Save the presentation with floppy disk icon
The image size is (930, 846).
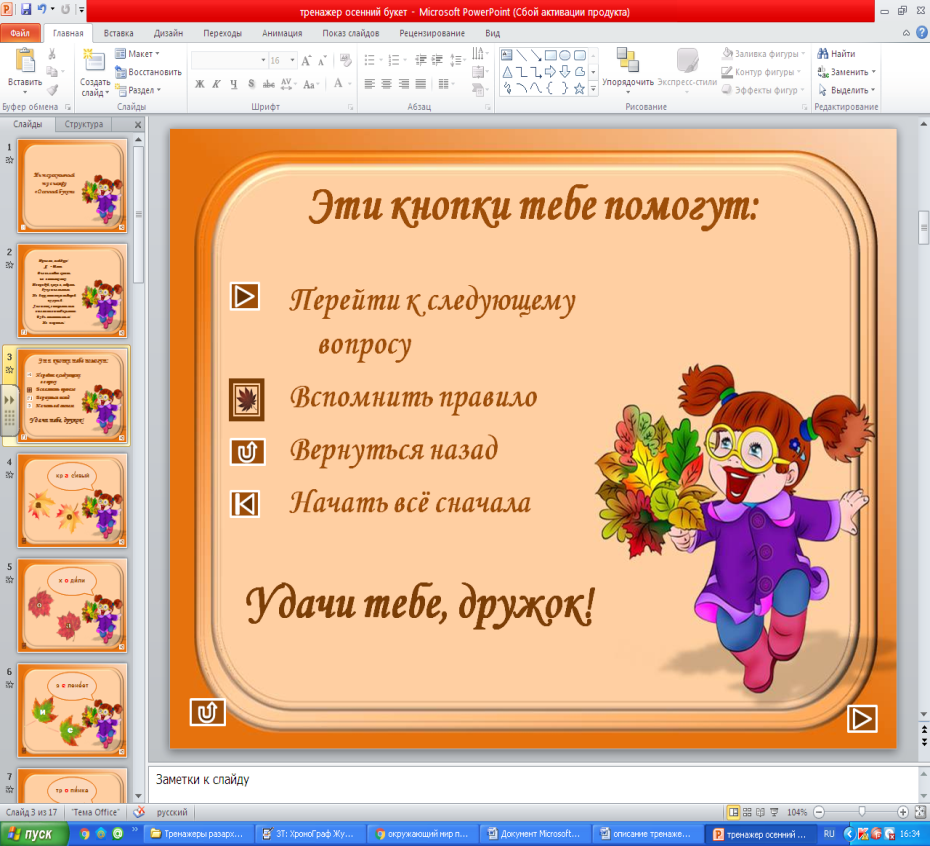click(x=26, y=9)
